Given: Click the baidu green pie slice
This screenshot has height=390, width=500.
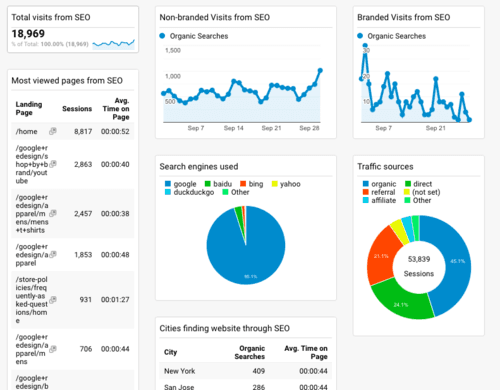Looking at the screenshot, I should coord(239,212).
